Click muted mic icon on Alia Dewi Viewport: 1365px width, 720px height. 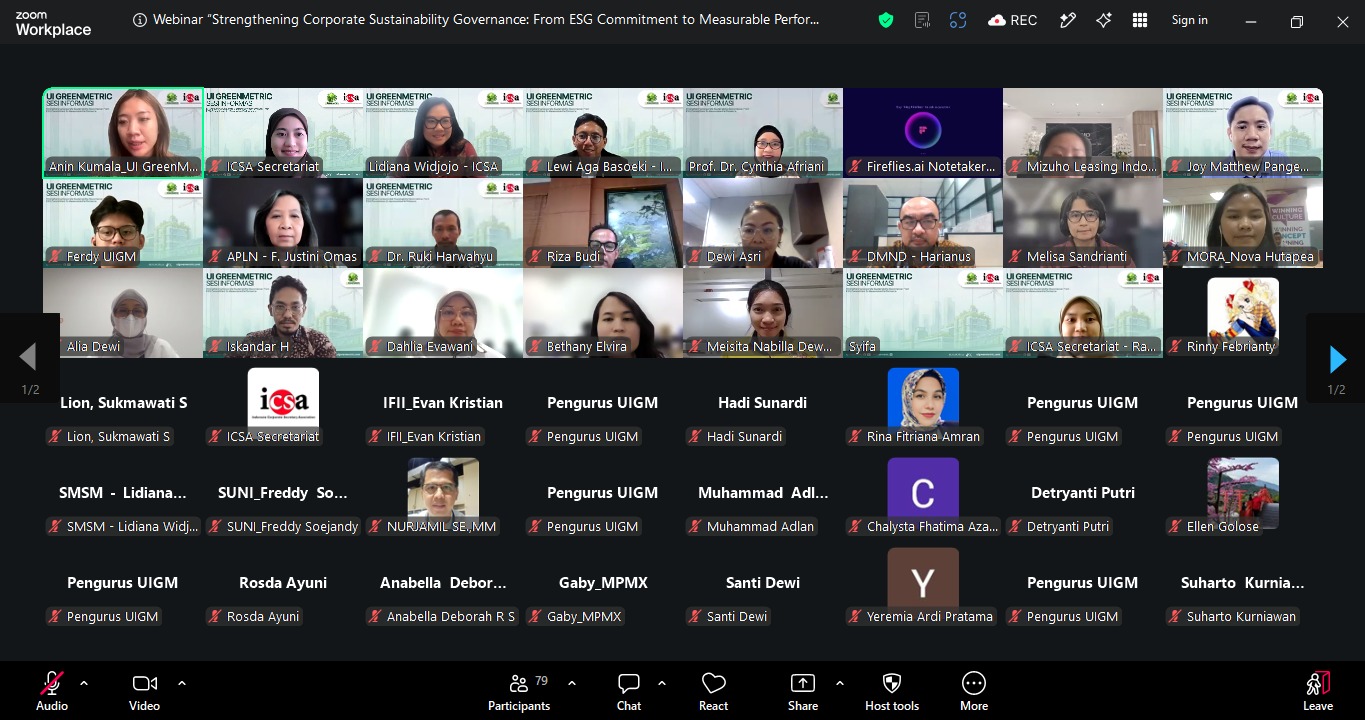(54, 347)
